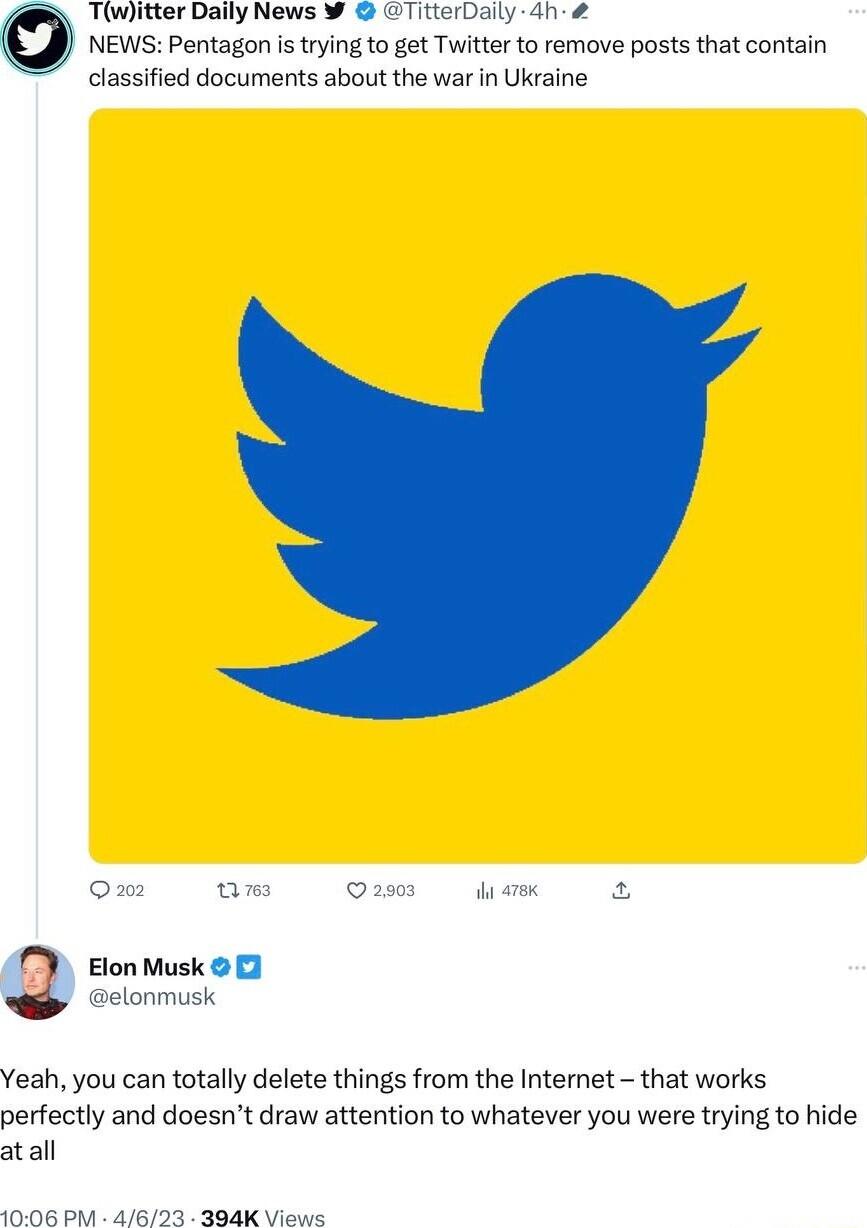Click the Twitter bird icon beside Elon Musk

point(247,966)
